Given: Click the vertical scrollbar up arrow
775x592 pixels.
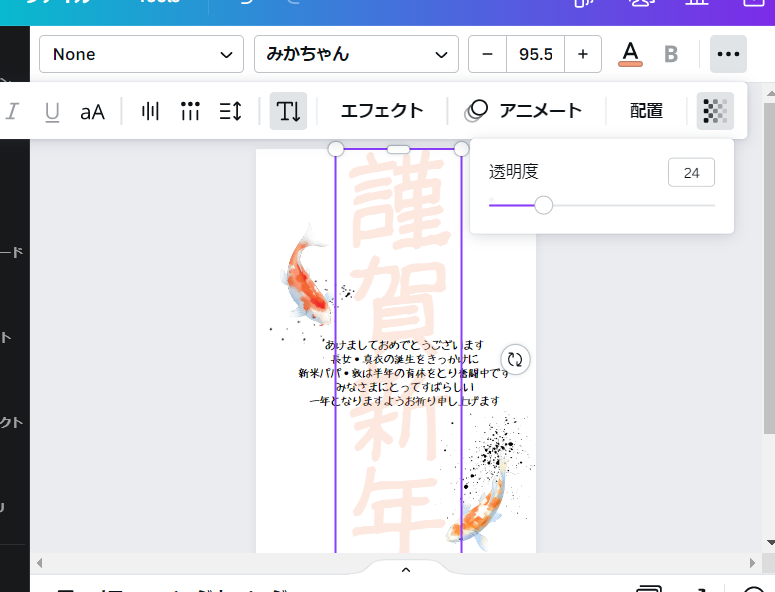Looking at the screenshot, I should tap(770, 93).
